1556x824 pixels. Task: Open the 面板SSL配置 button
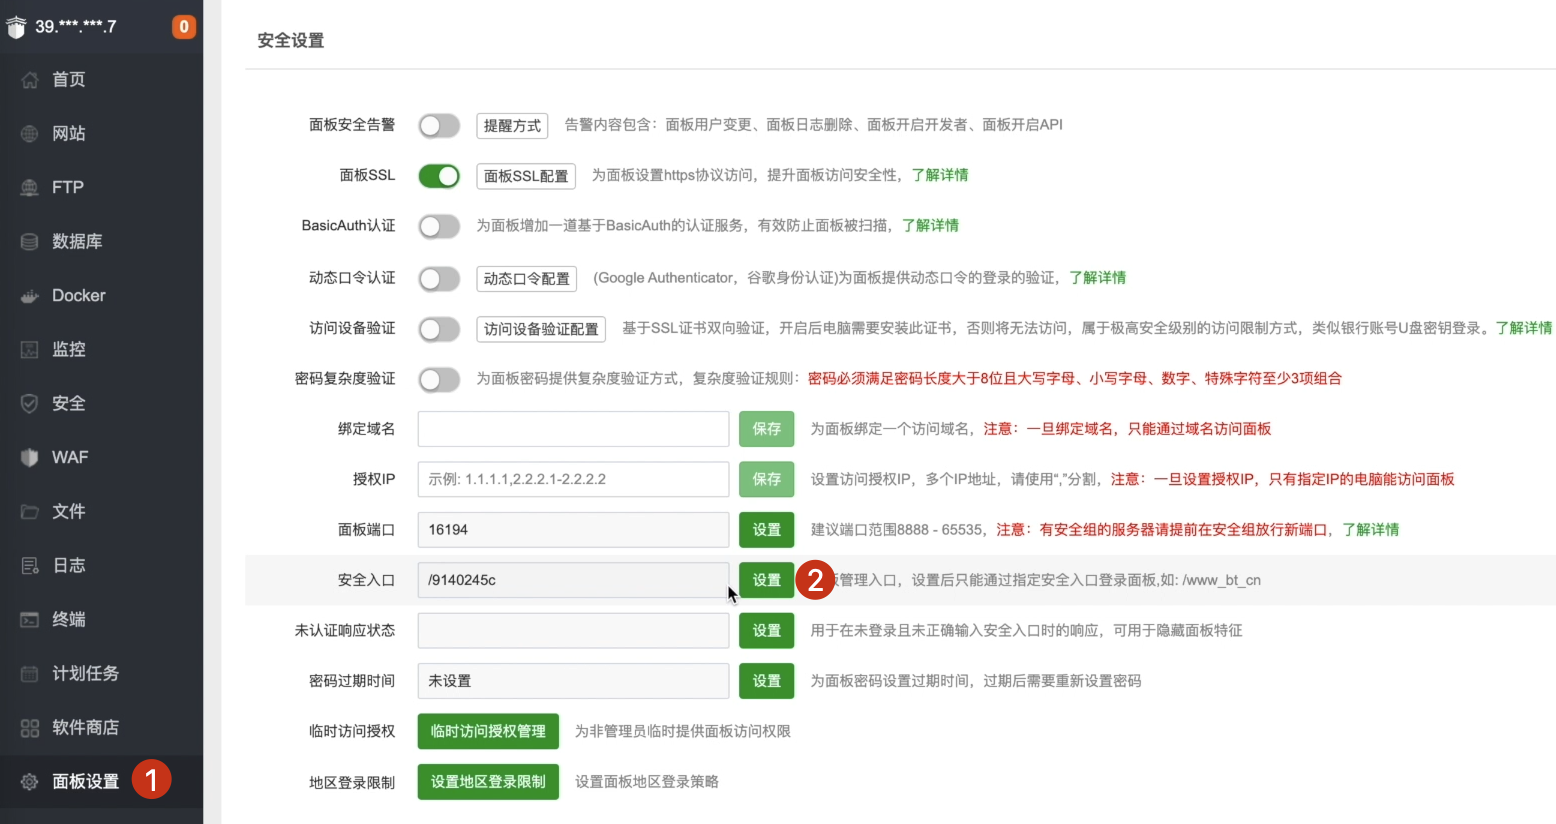[526, 176]
